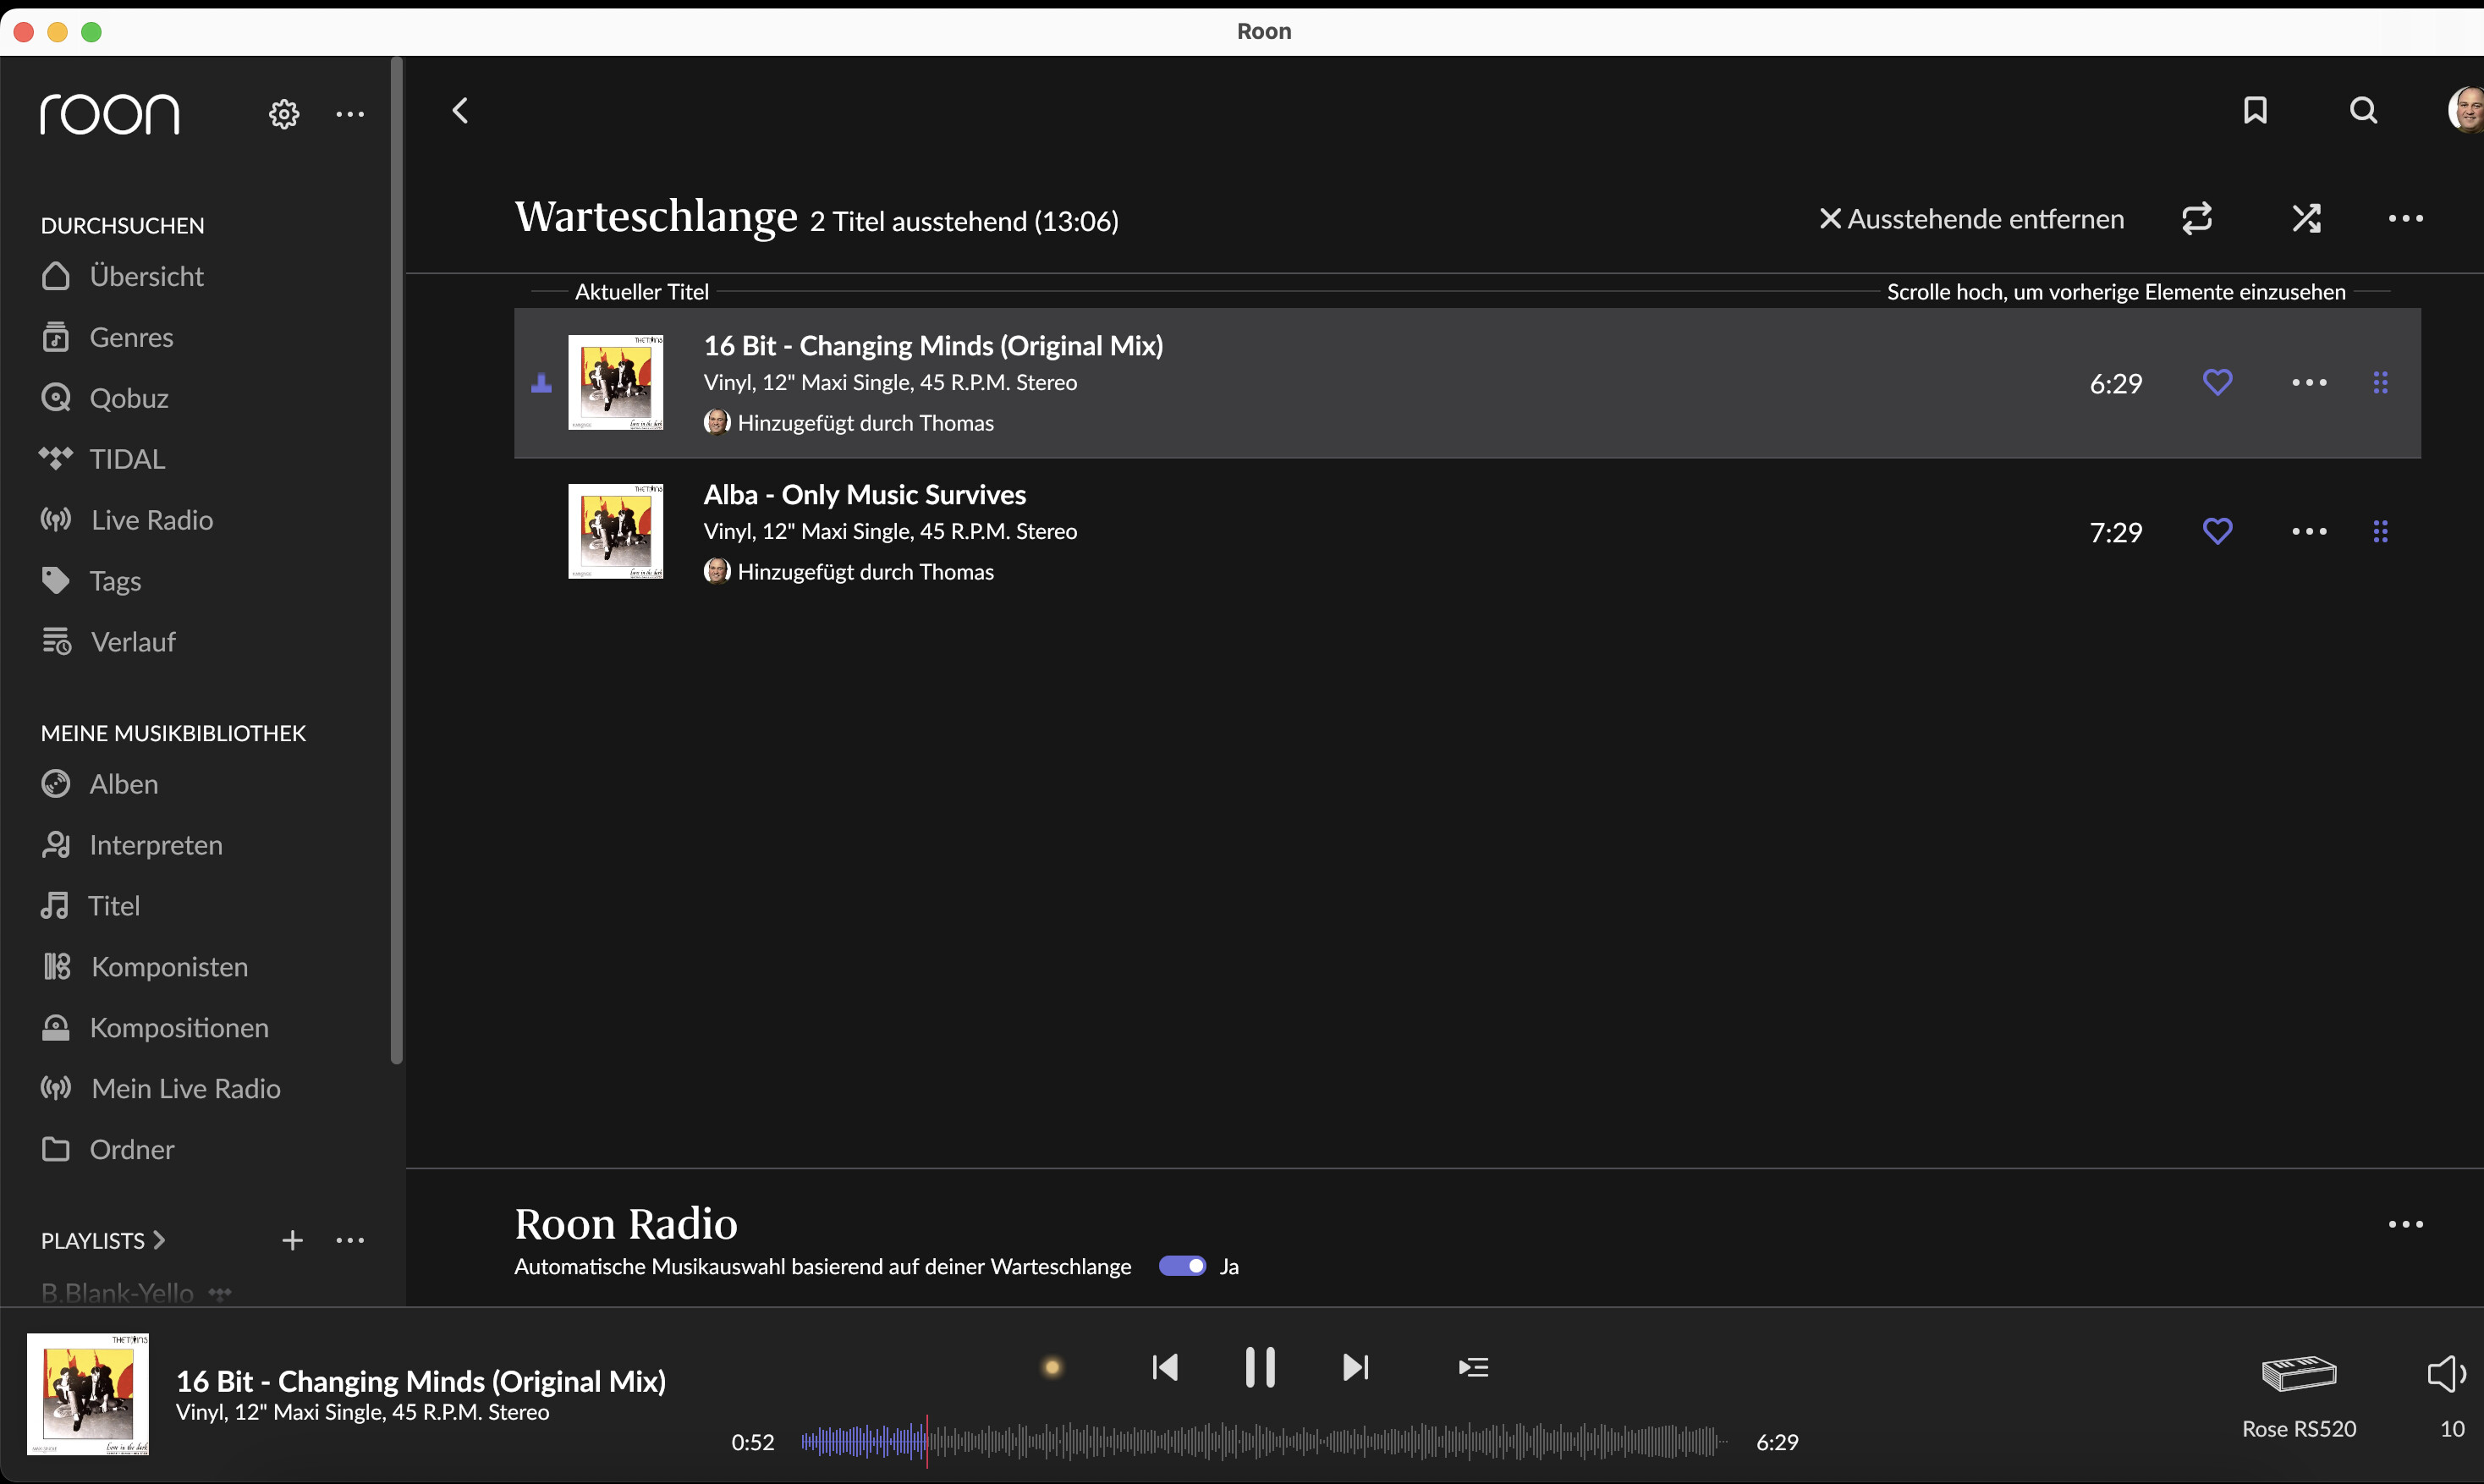Open more options for Alba track
Image resolution: width=2484 pixels, height=1484 pixels.
(x=2309, y=531)
